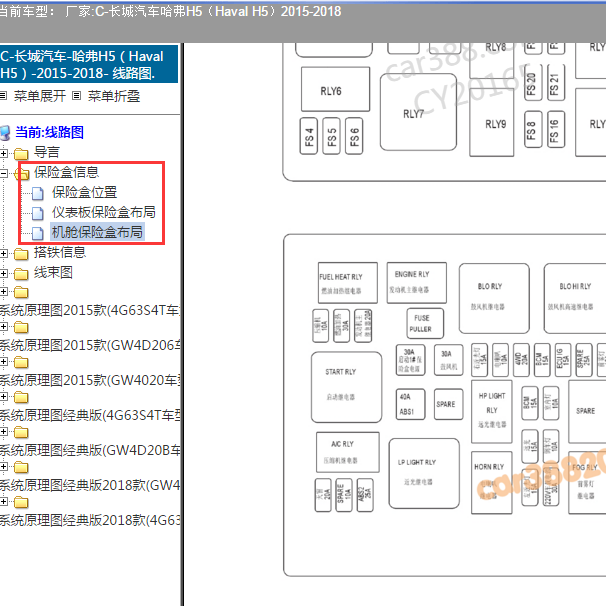This screenshot has width=606, height=606.
Task: Click the BLO RLY box
Action: coord(494,298)
